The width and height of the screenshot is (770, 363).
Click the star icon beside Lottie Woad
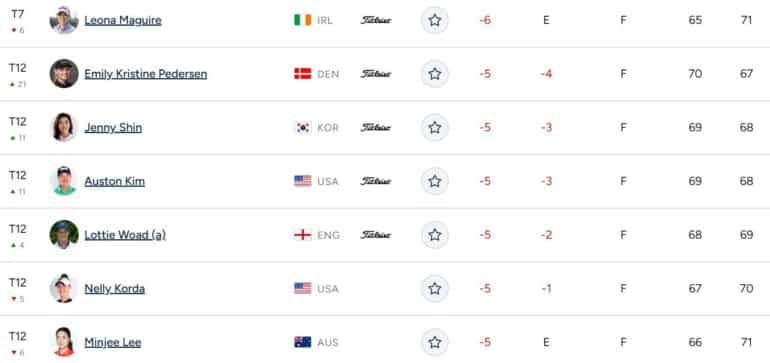[x=435, y=235]
